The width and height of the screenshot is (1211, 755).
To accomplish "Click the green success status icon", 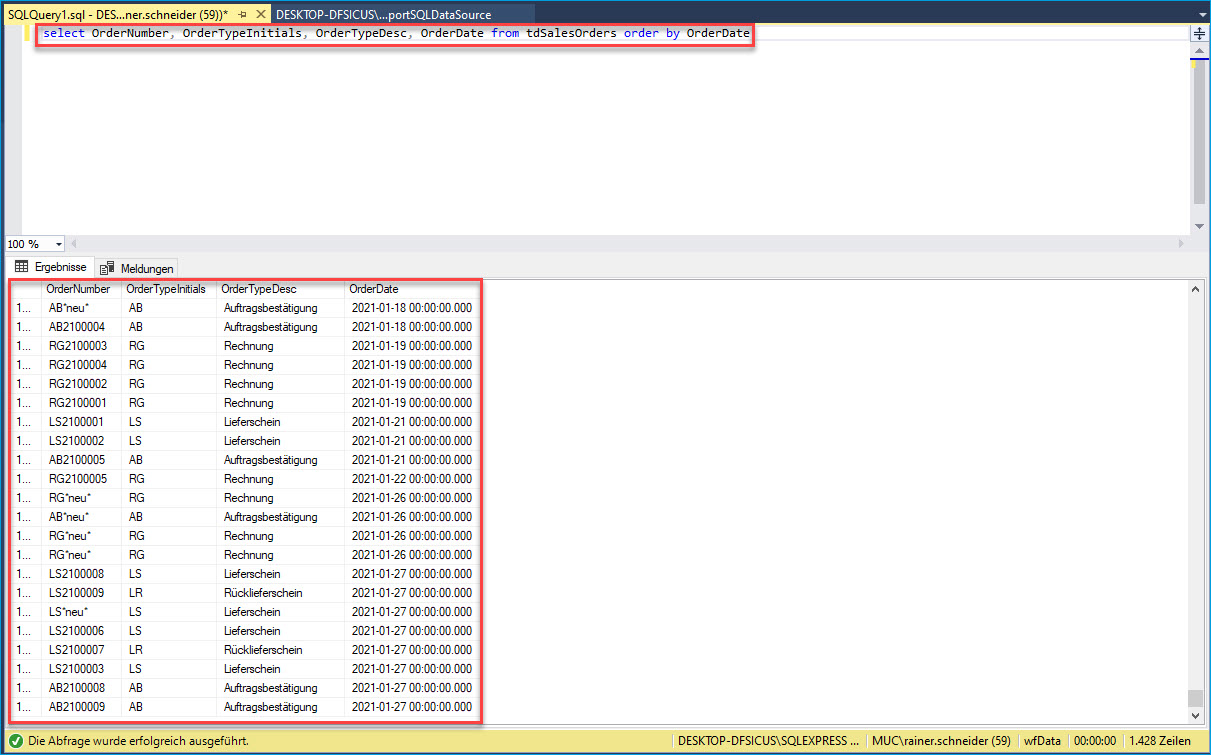I will (16, 741).
